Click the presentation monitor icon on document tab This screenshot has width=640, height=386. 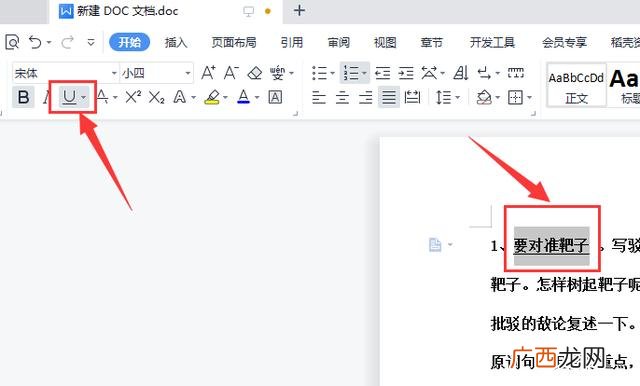coord(249,11)
